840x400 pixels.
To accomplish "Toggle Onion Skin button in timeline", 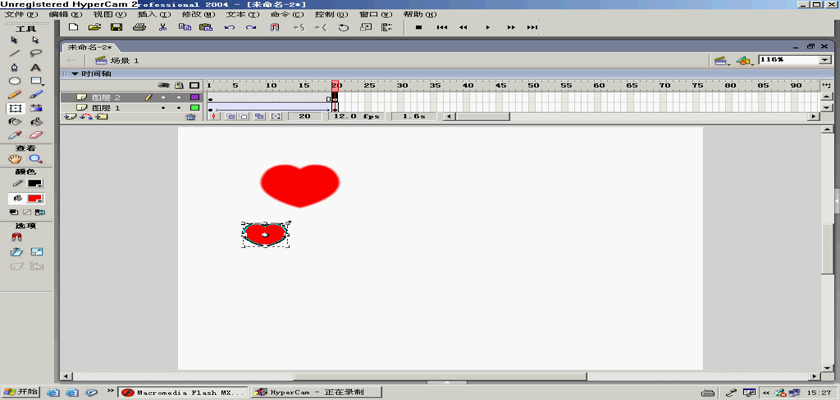I will coord(230,116).
